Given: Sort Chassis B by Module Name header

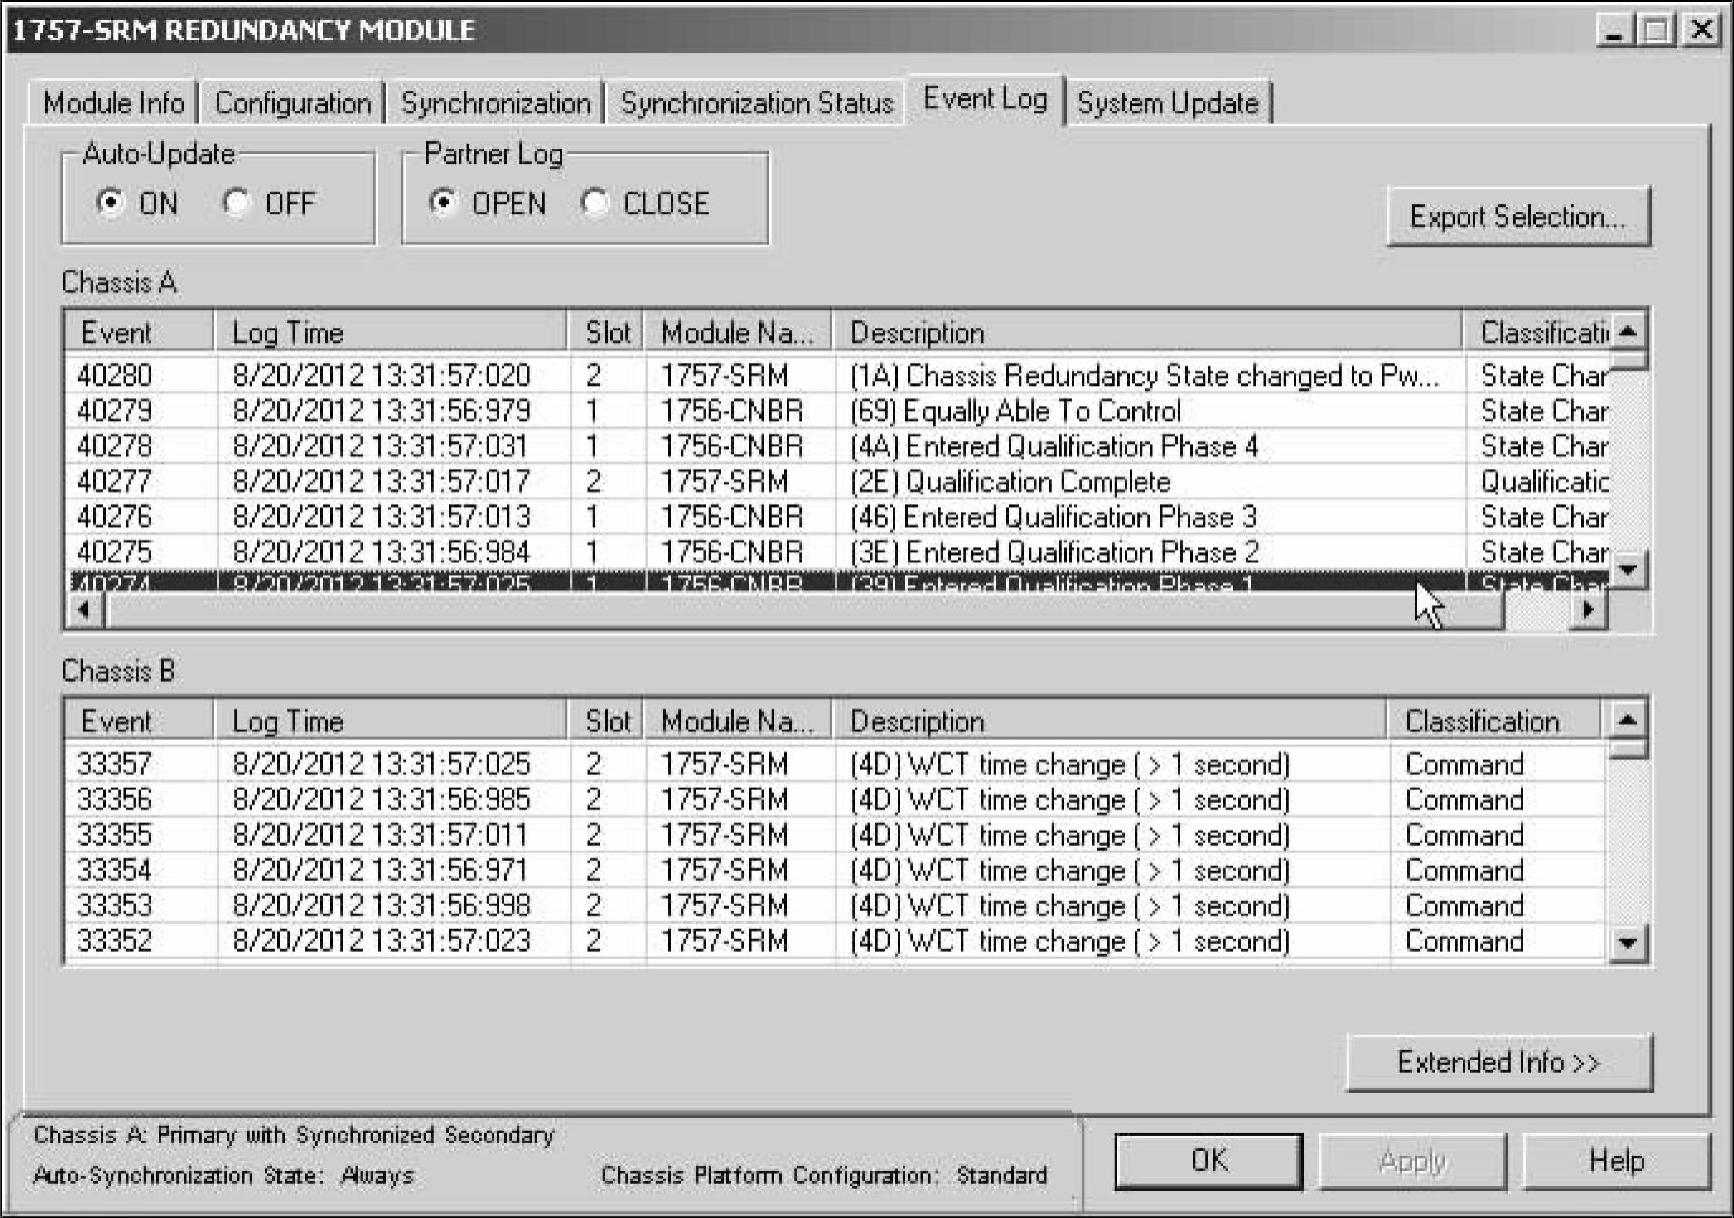Looking at the screenshot, I should pos(738,721).
